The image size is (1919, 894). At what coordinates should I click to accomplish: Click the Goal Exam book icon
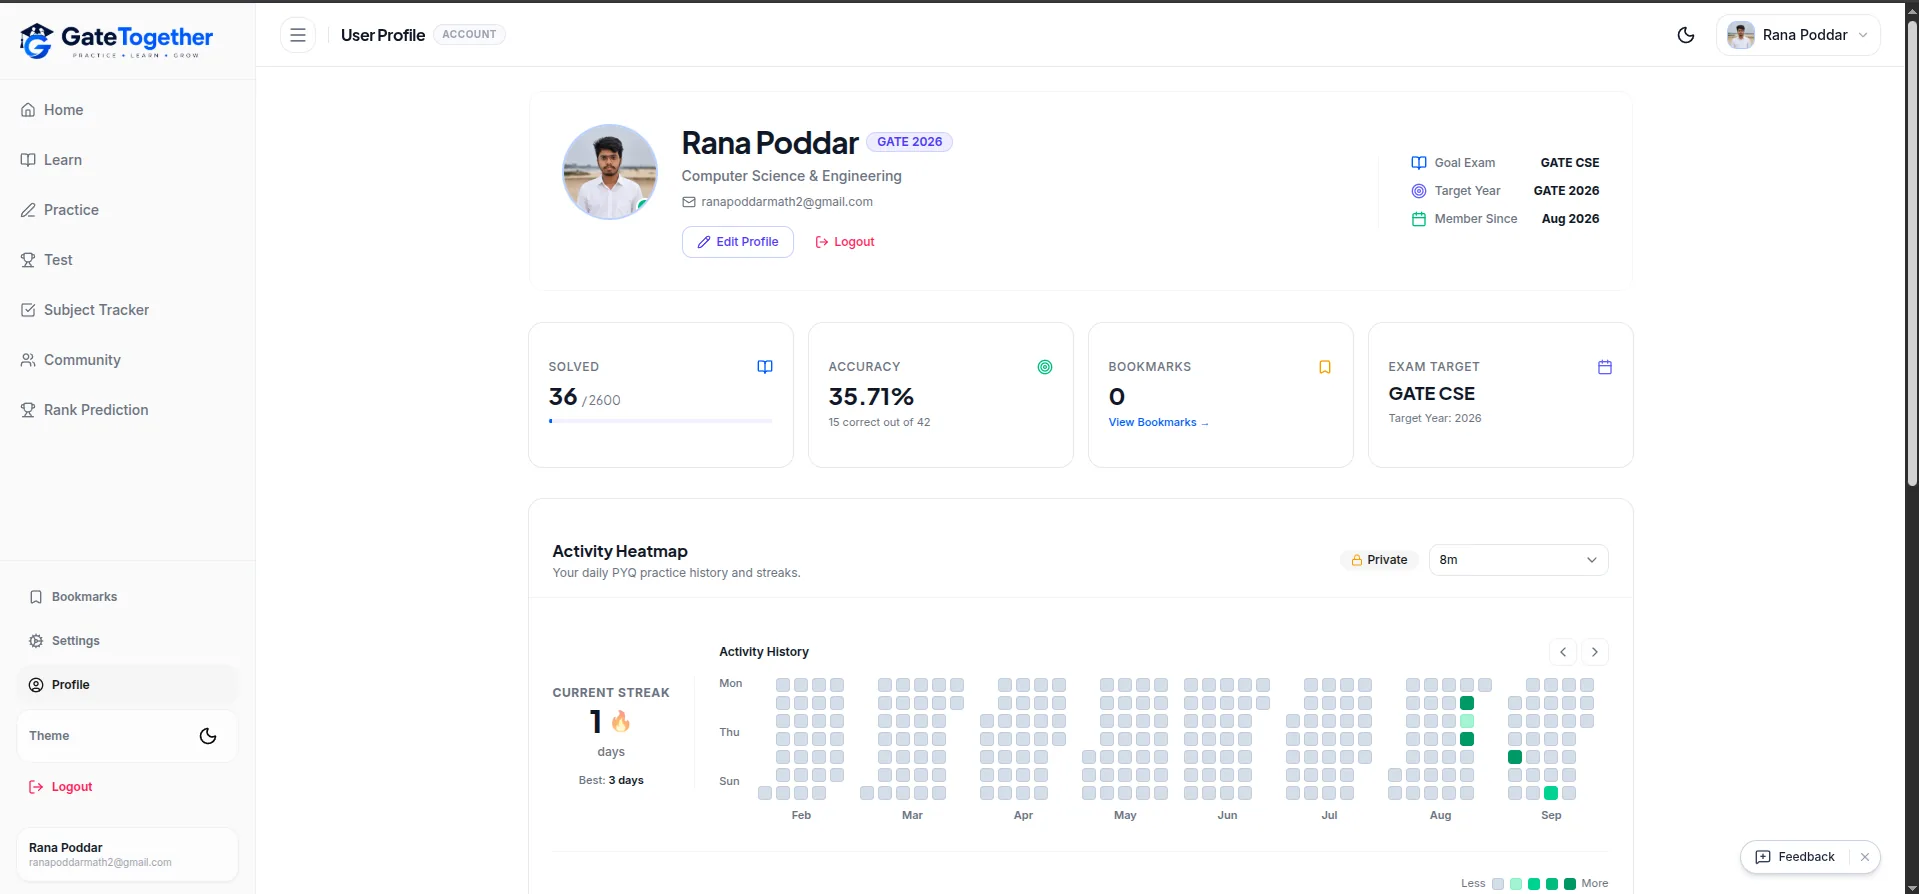pyautogui.click(x=1418, y=163)
